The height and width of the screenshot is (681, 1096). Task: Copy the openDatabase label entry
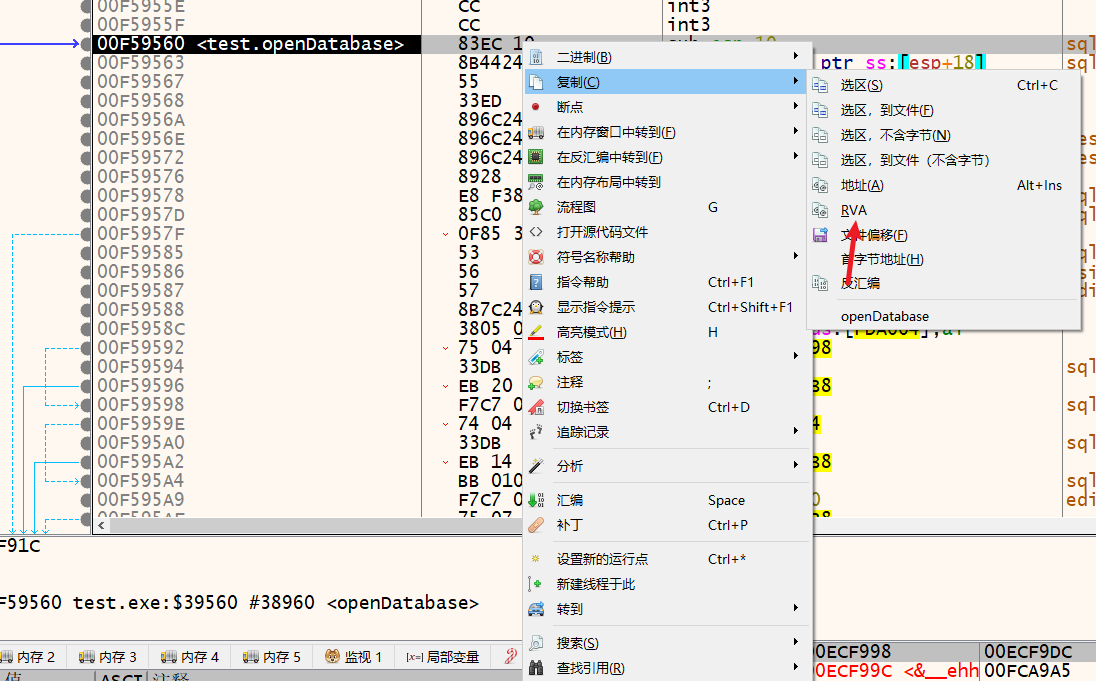pyautogui.click(x=884, y=316)
